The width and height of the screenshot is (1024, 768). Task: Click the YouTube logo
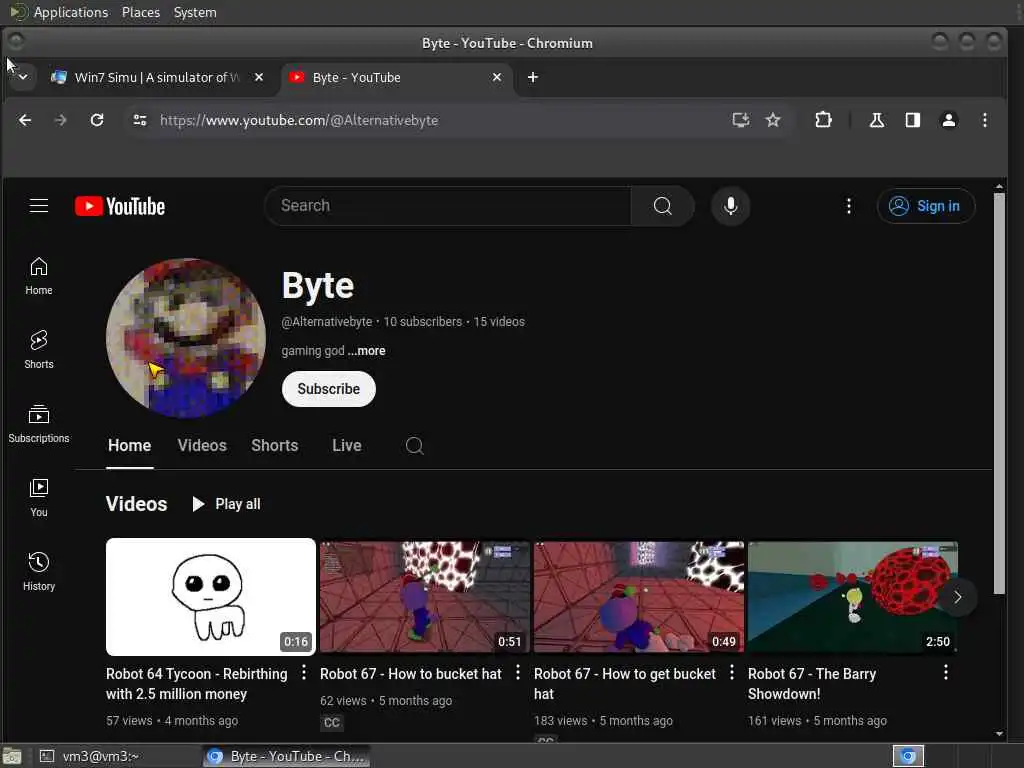pyautogui.click(x=120, y=206)
